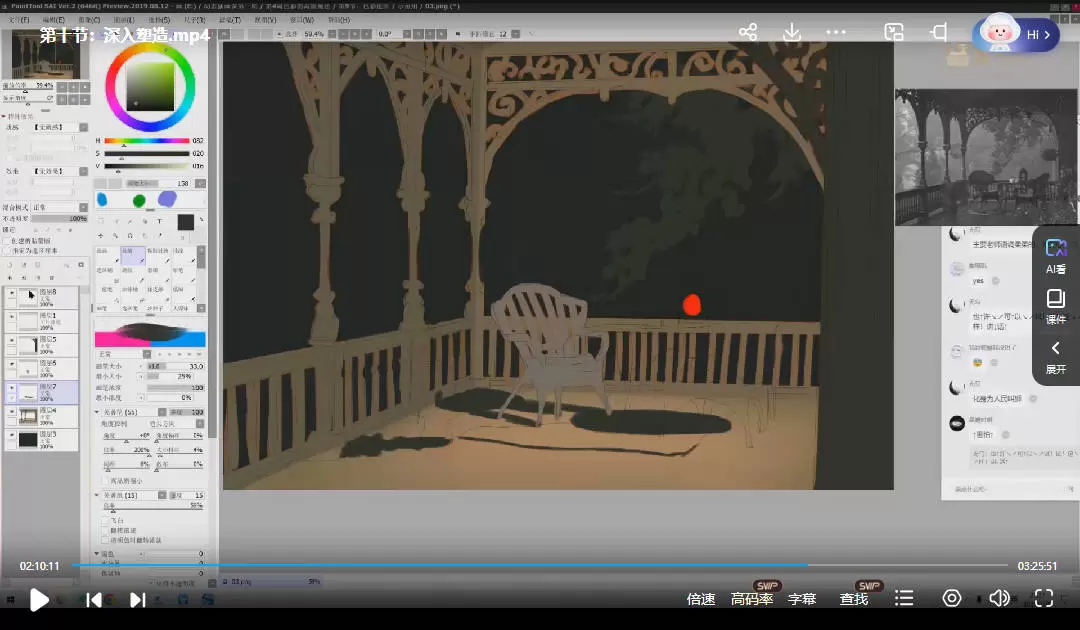The width and height of the screenshot is (1080, 630).
Task: Open the 尺子(R) menu
Action: (x=194, y=20)
